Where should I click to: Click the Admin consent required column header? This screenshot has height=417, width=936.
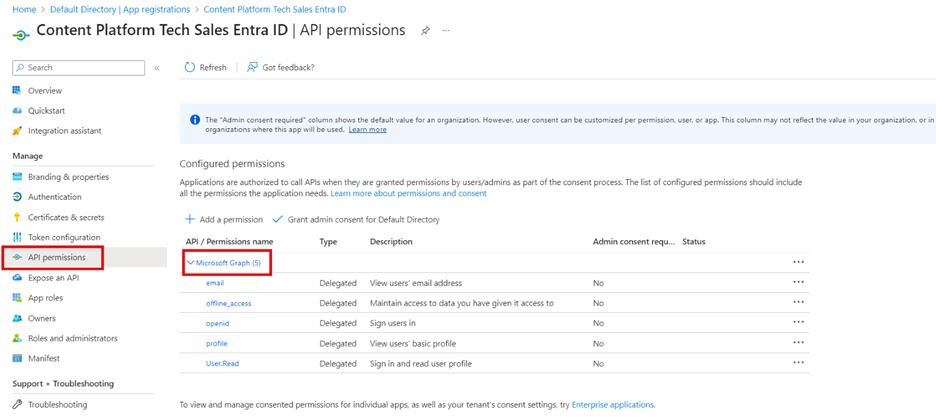point(633,242)
